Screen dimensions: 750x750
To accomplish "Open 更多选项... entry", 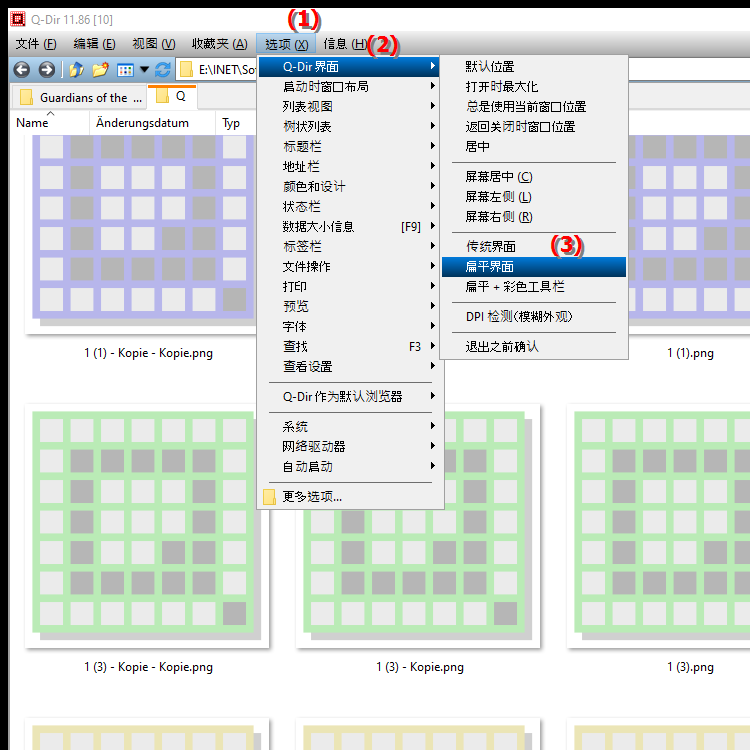I will (x=350, y=497).
